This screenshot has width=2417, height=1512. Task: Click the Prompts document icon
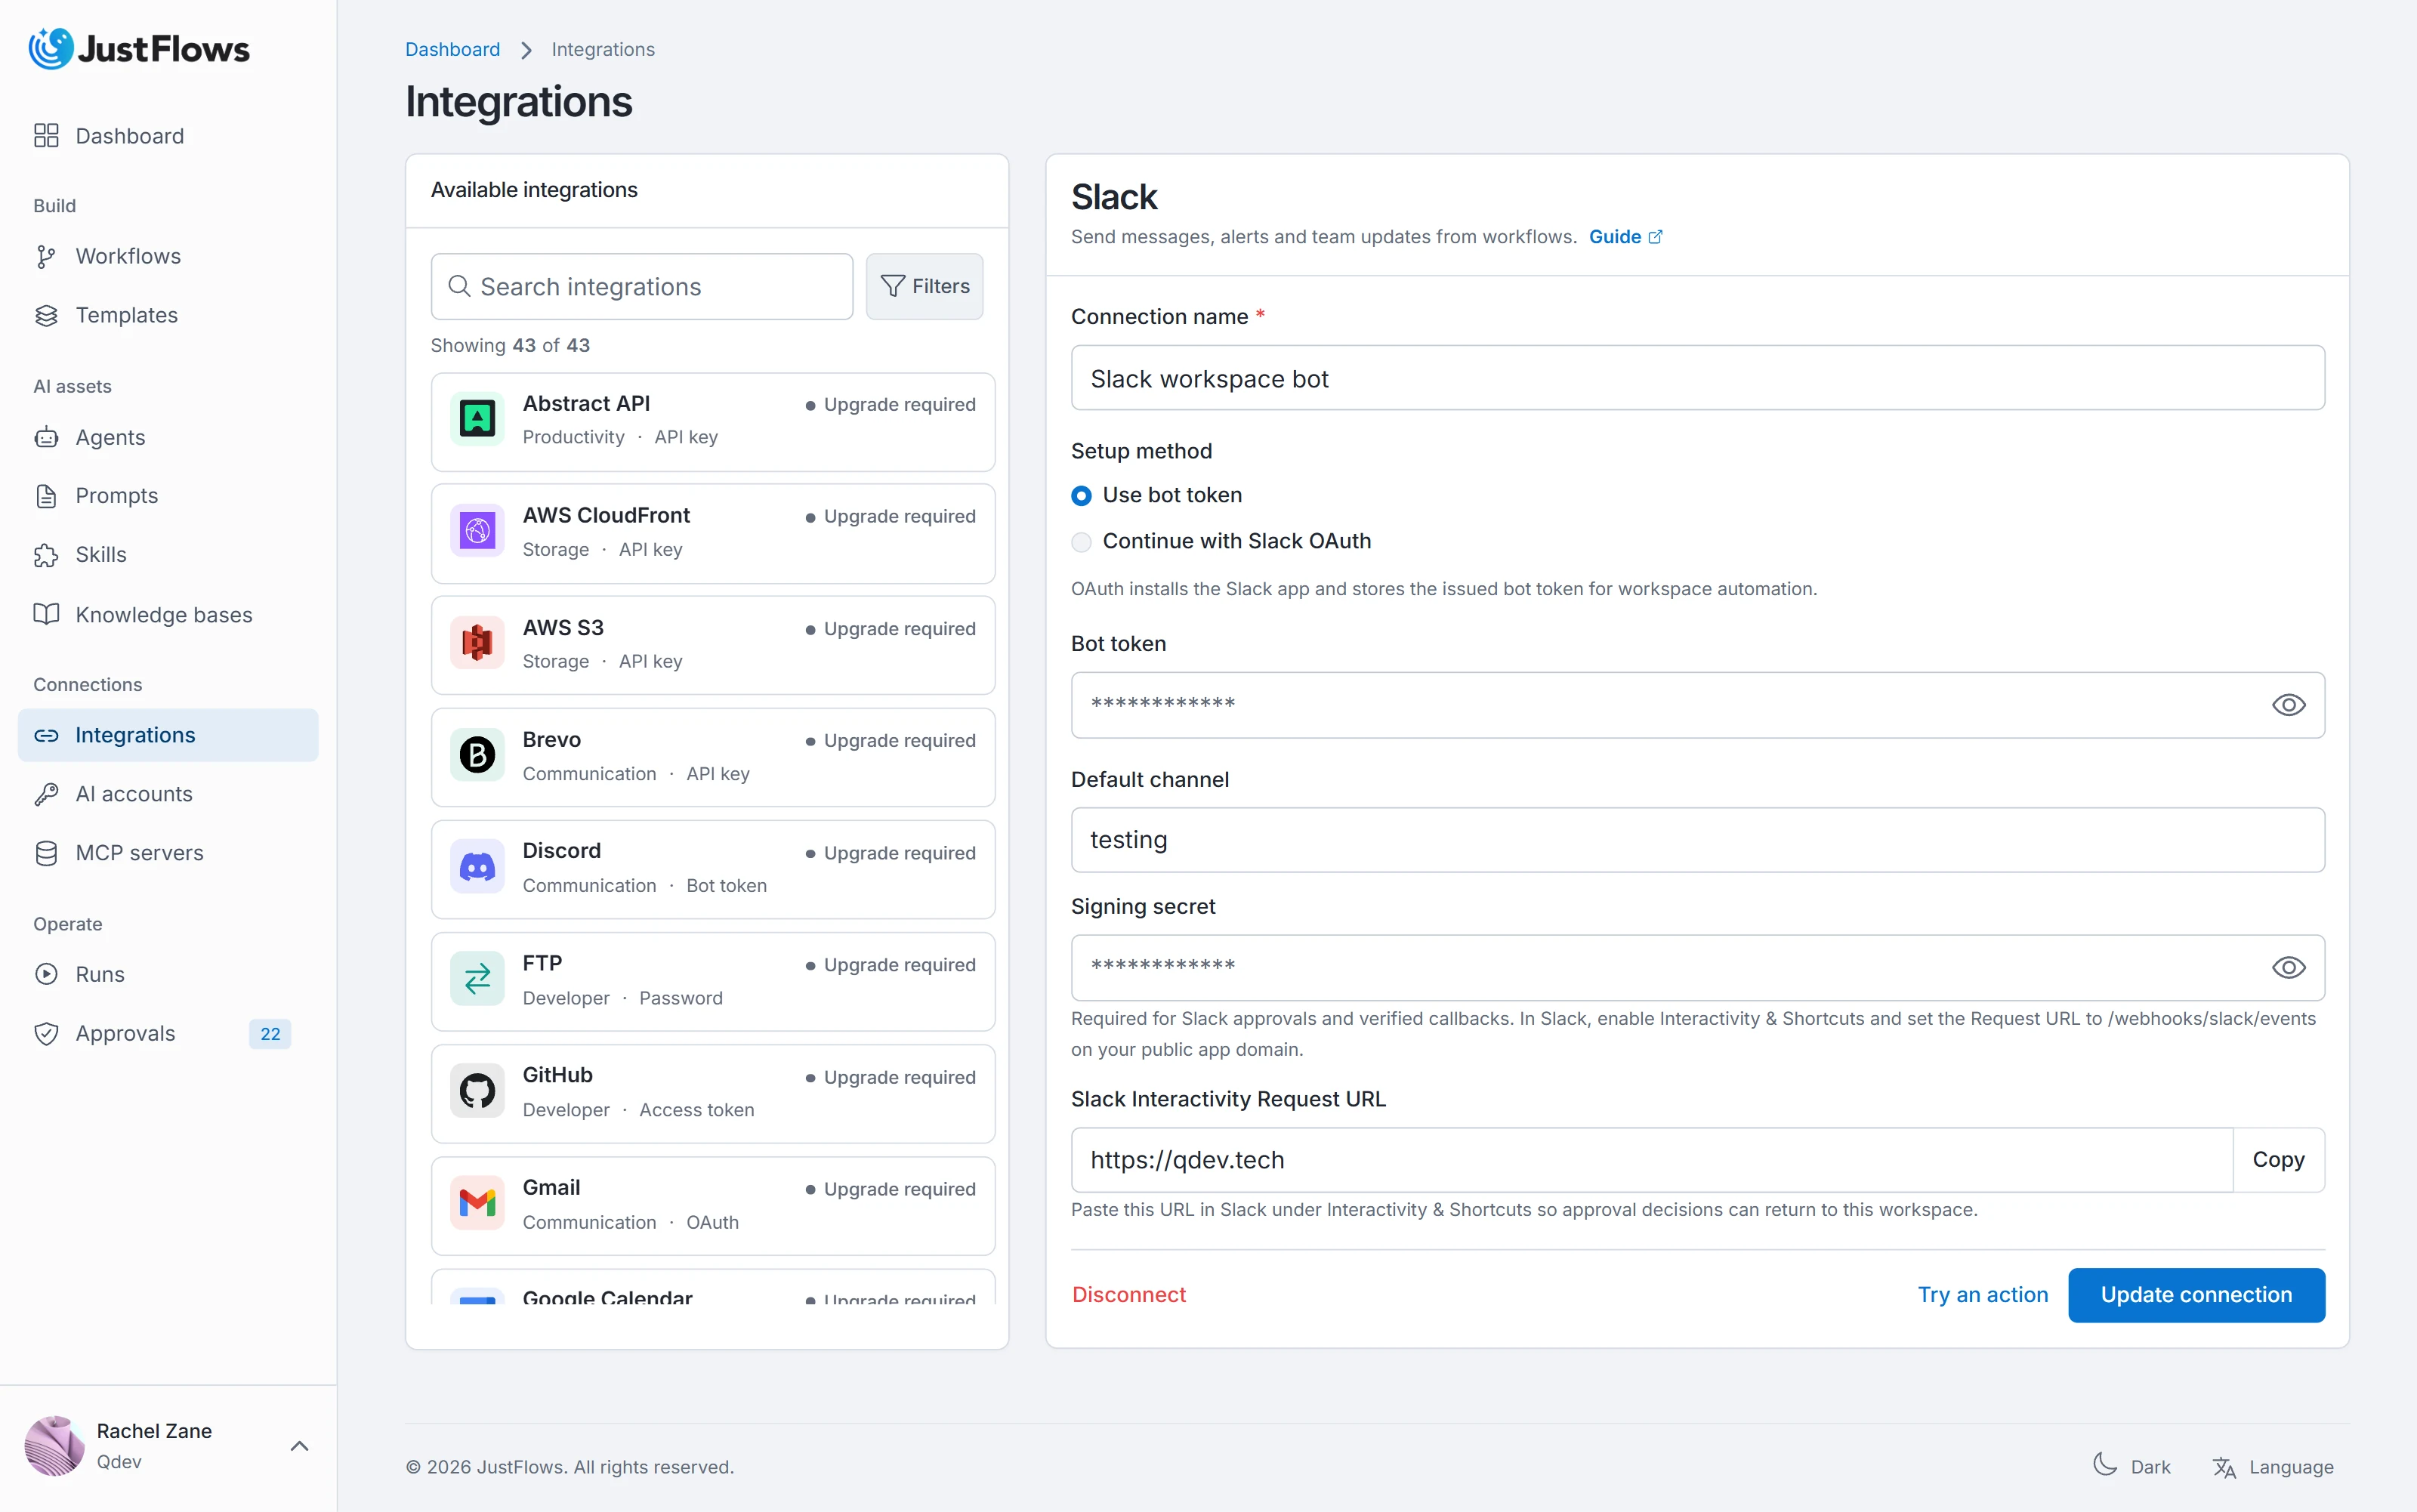tap(46, 496)
